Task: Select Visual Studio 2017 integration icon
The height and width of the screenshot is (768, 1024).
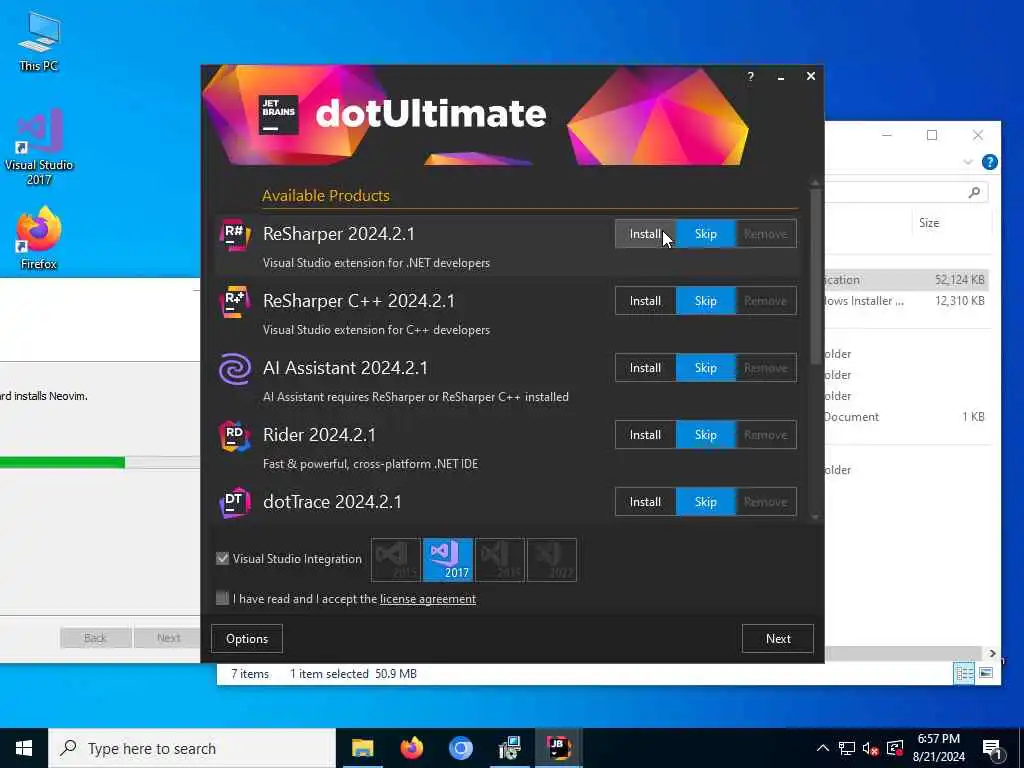Action: [448, 560]
